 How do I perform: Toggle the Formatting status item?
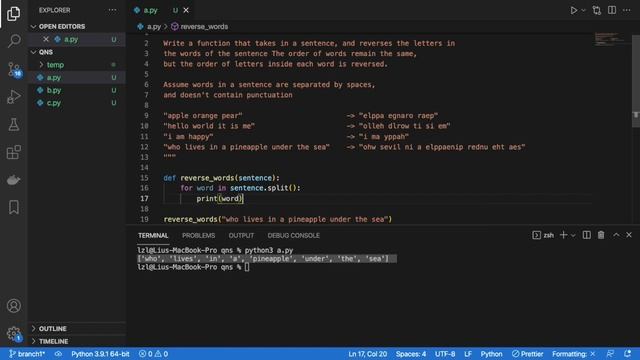click(x=573, y=354)
